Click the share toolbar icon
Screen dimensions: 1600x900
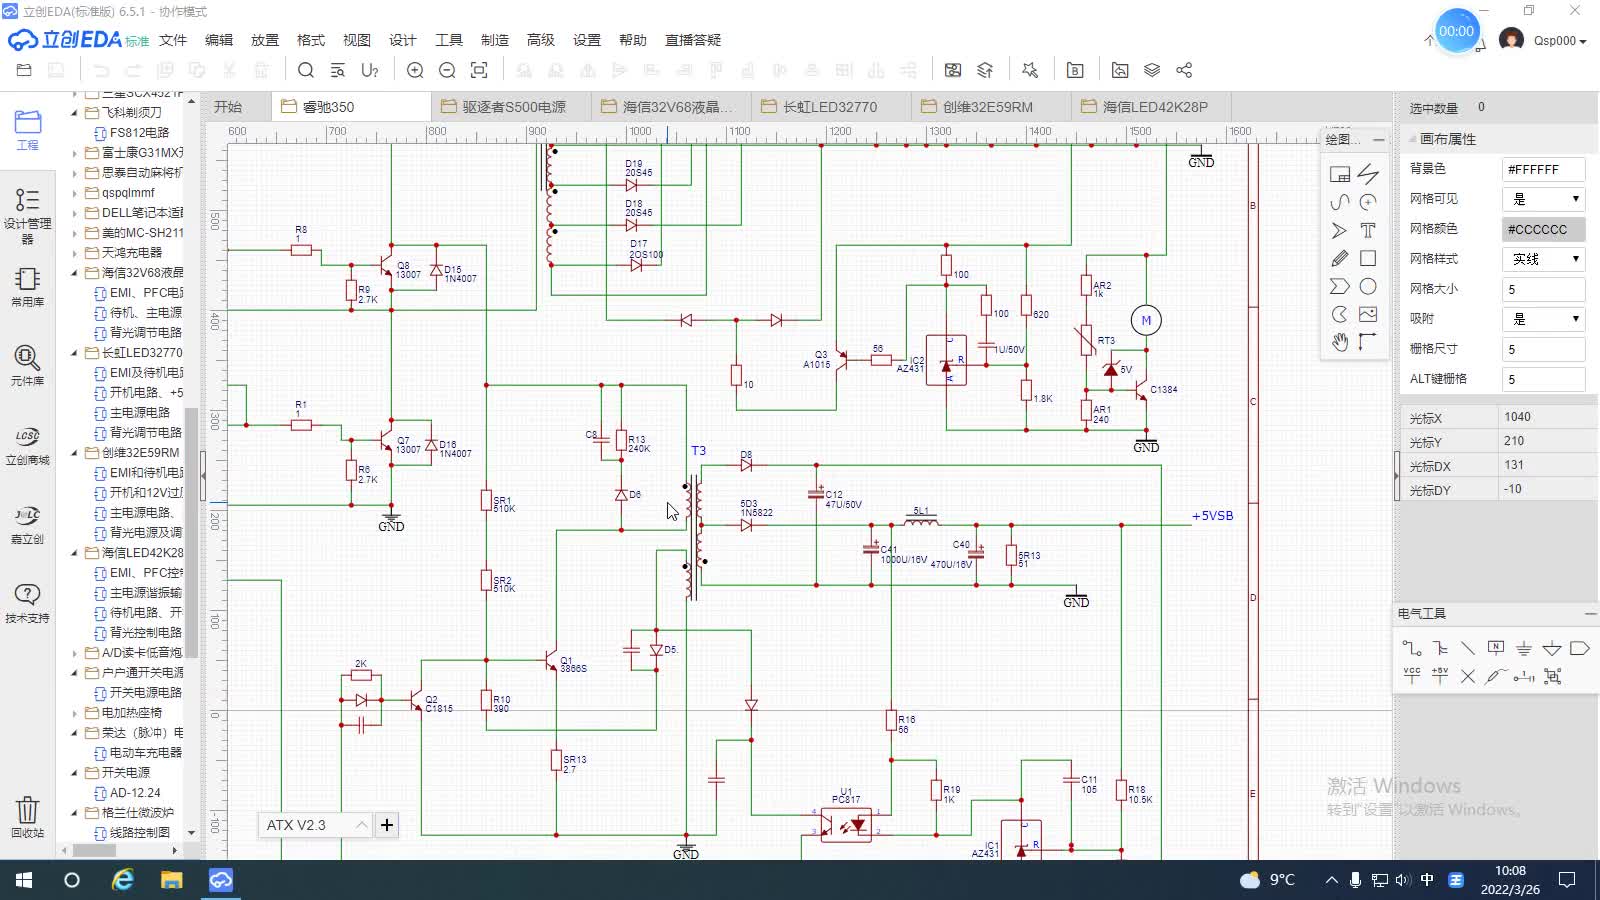click(x=1184, y=70)
